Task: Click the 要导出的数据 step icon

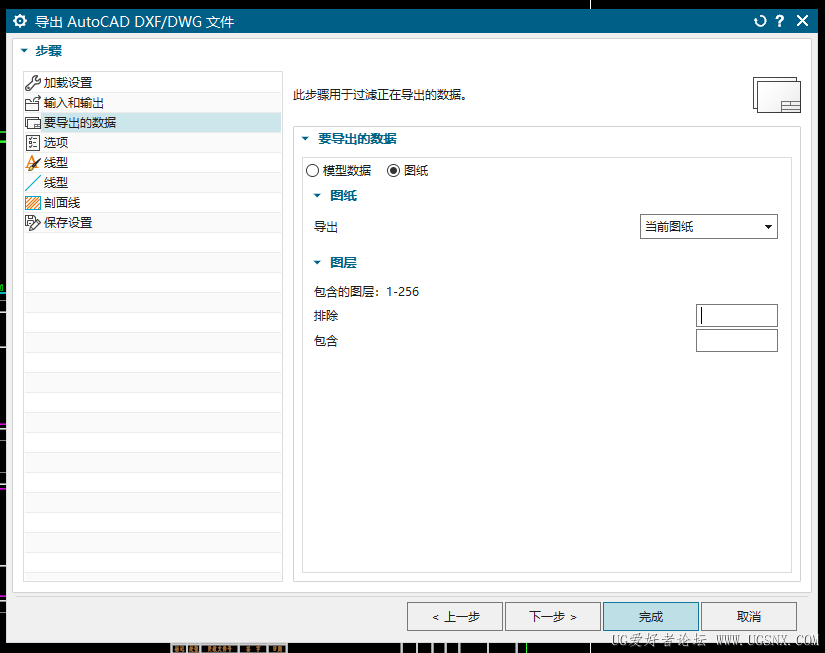Action: (x=33, y=123)
